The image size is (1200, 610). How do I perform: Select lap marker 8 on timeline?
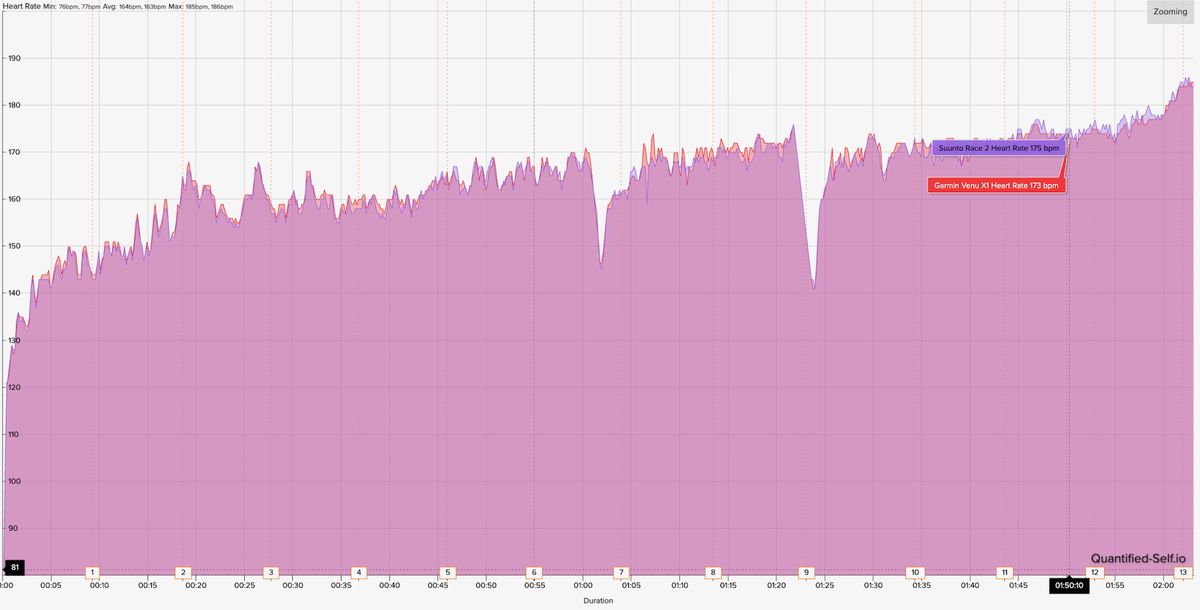point(713,573)
